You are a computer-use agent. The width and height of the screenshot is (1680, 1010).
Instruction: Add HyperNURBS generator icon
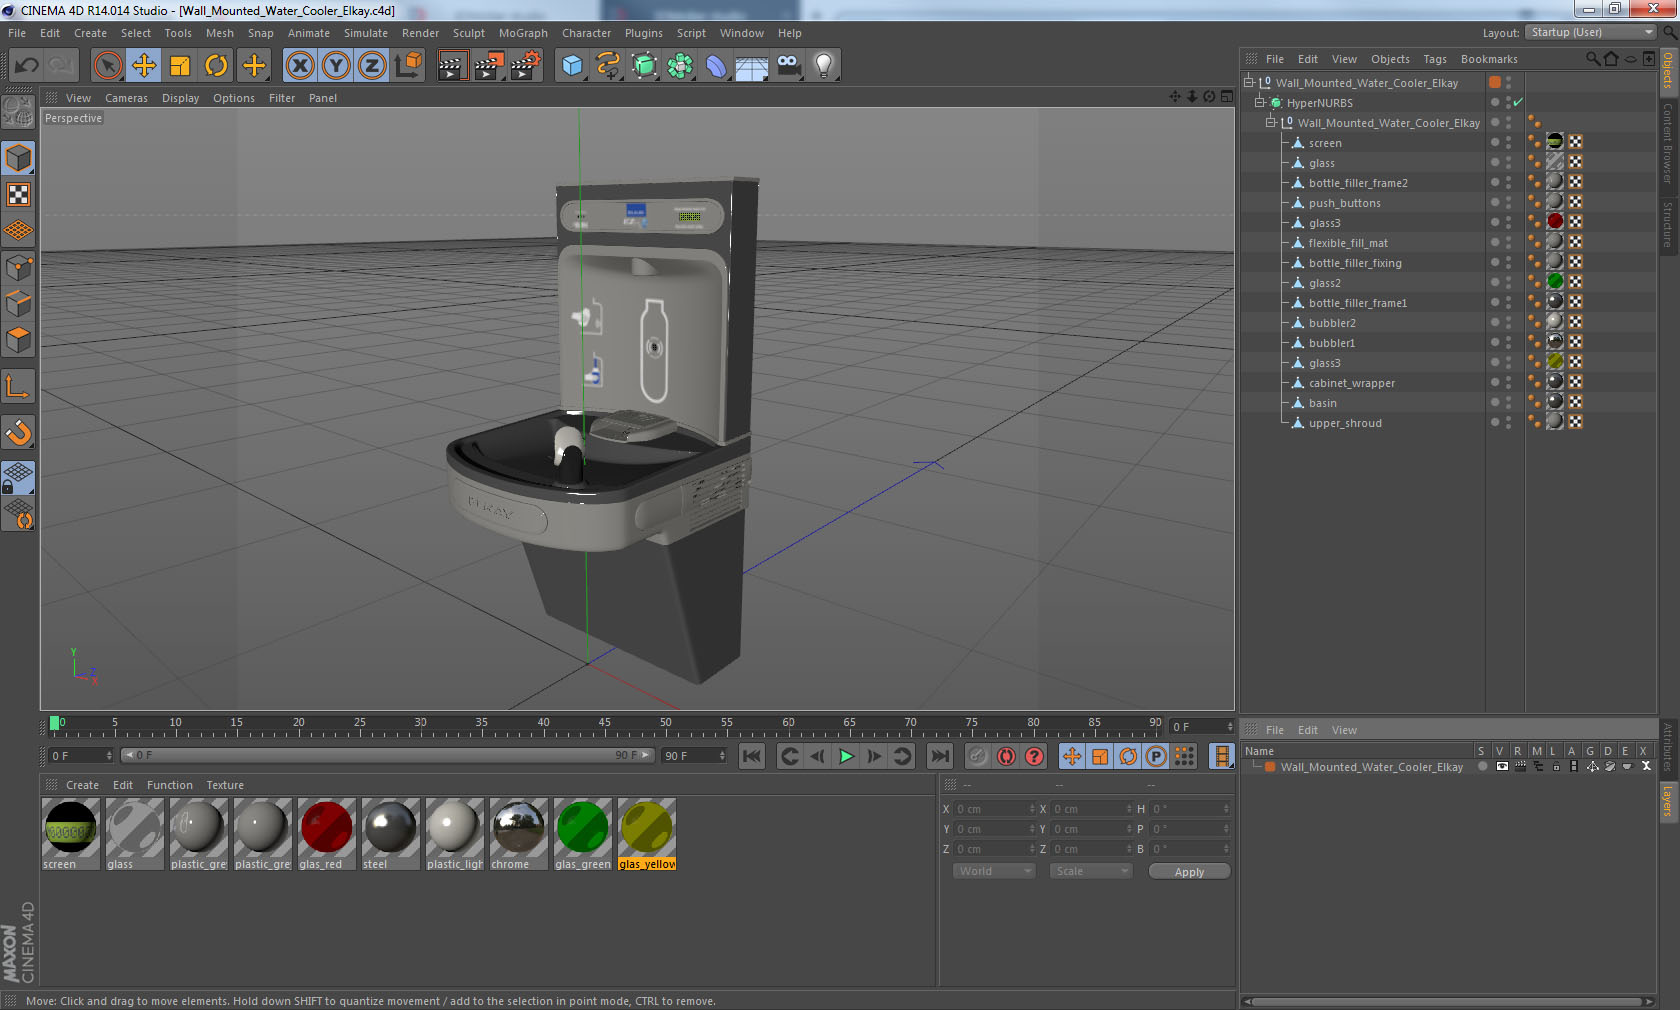click(x=645, y=66)
